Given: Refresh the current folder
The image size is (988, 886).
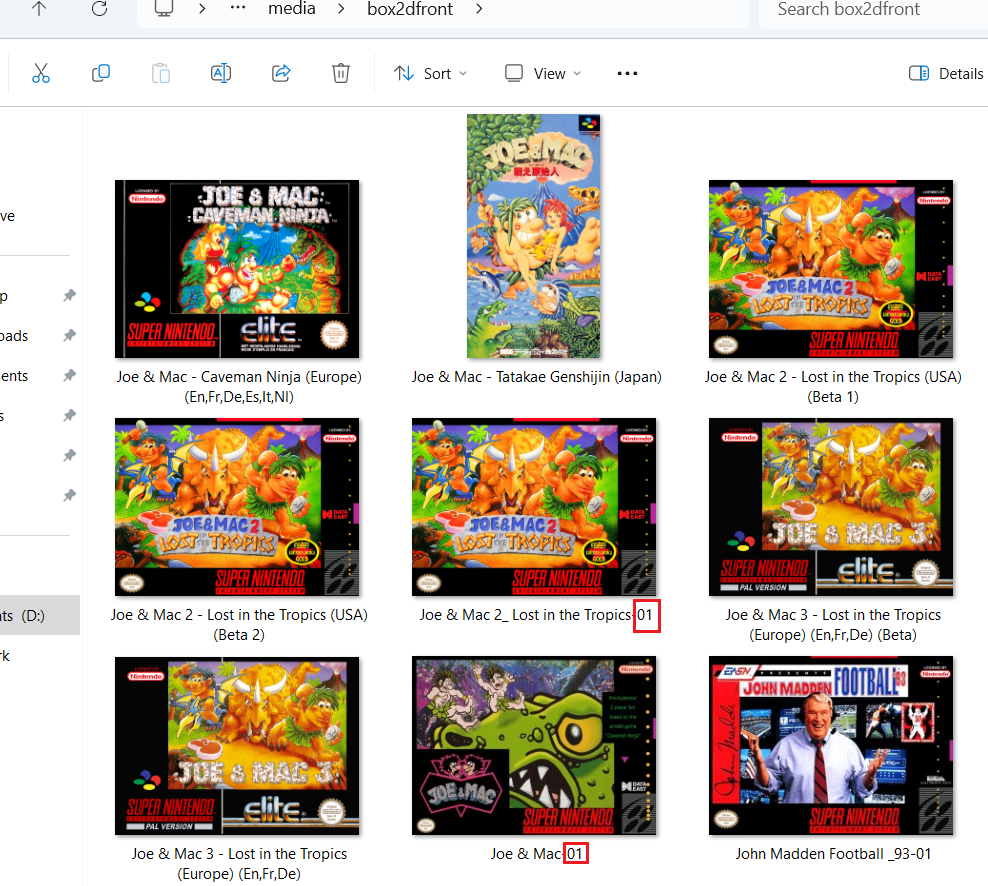Looking at the screenshot, I should (x=100, y=8).
